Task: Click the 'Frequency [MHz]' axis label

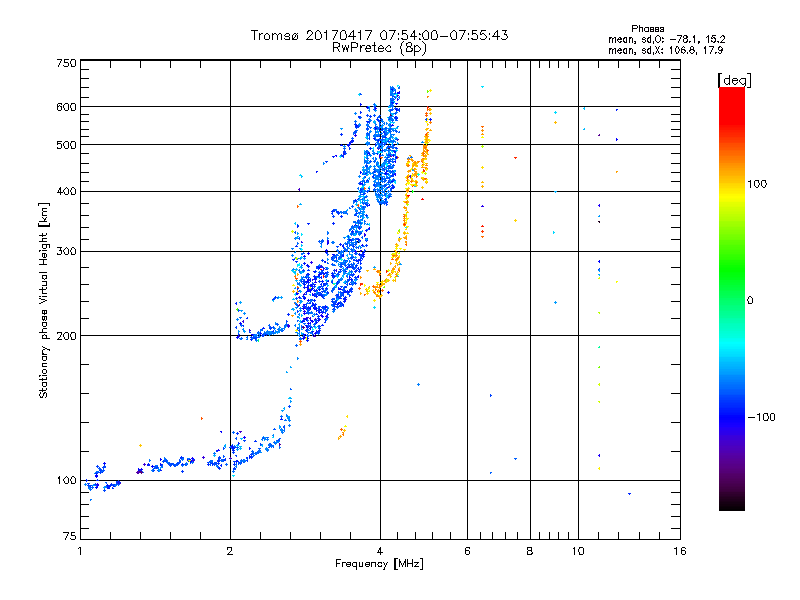Action: pos(379,564)
